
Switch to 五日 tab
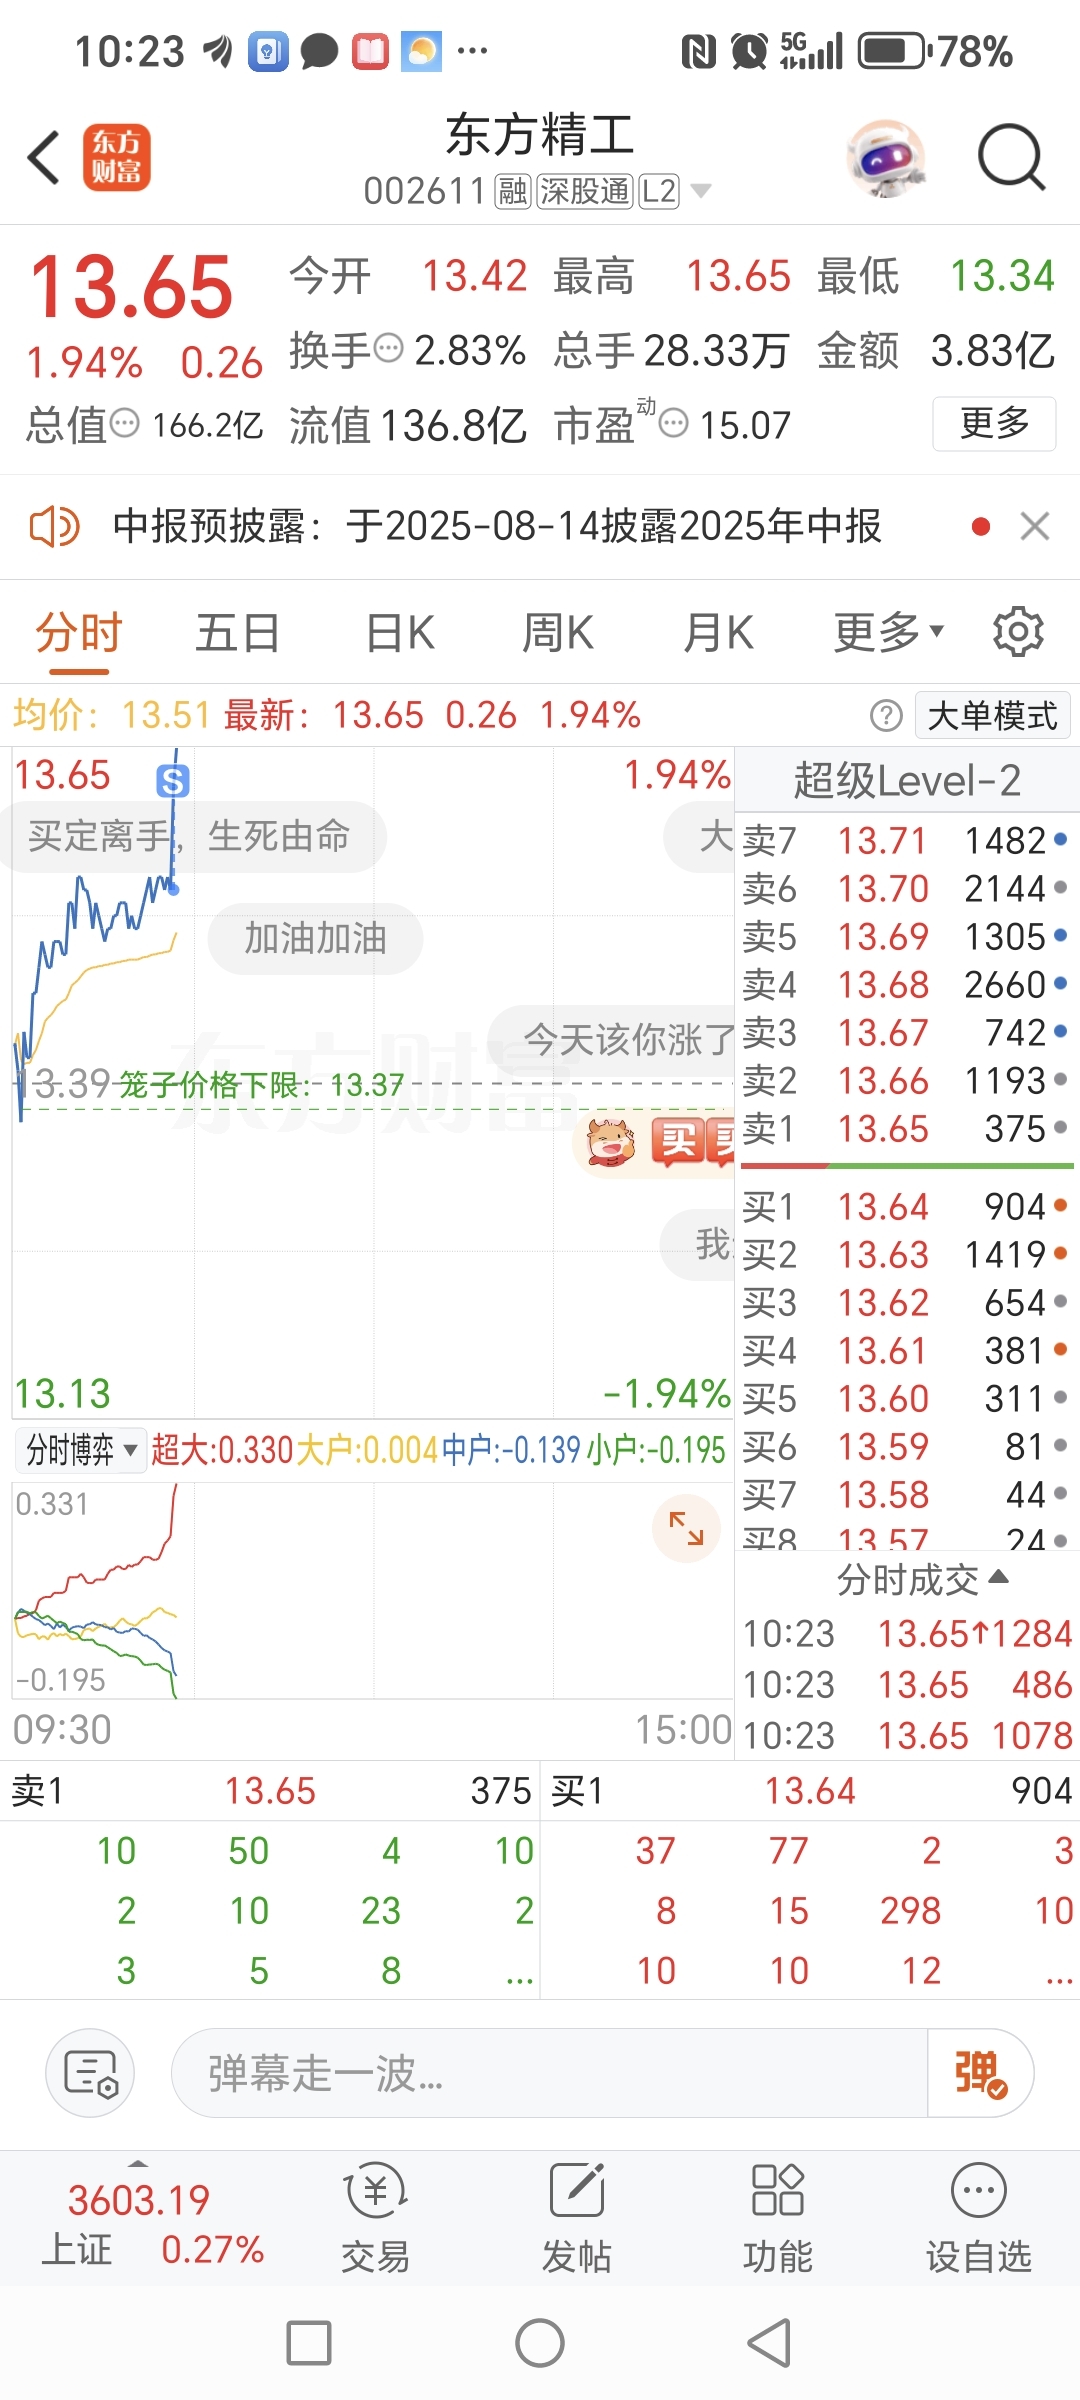[238, 633]
